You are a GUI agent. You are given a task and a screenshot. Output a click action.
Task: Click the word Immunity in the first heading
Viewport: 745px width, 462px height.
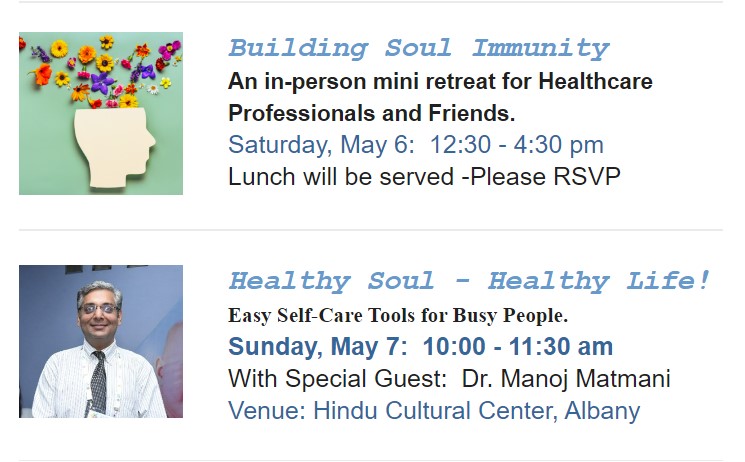(x=540, y=48)
